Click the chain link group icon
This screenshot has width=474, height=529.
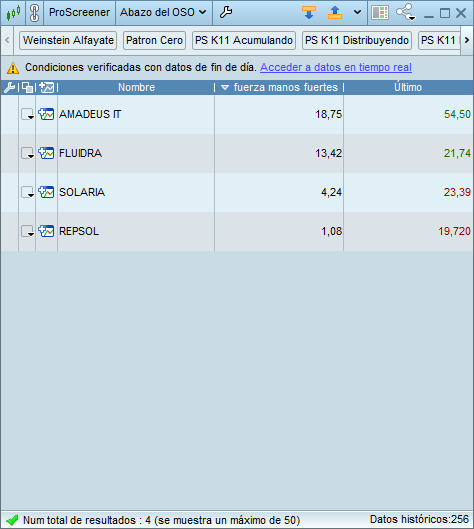click(34, 13)
